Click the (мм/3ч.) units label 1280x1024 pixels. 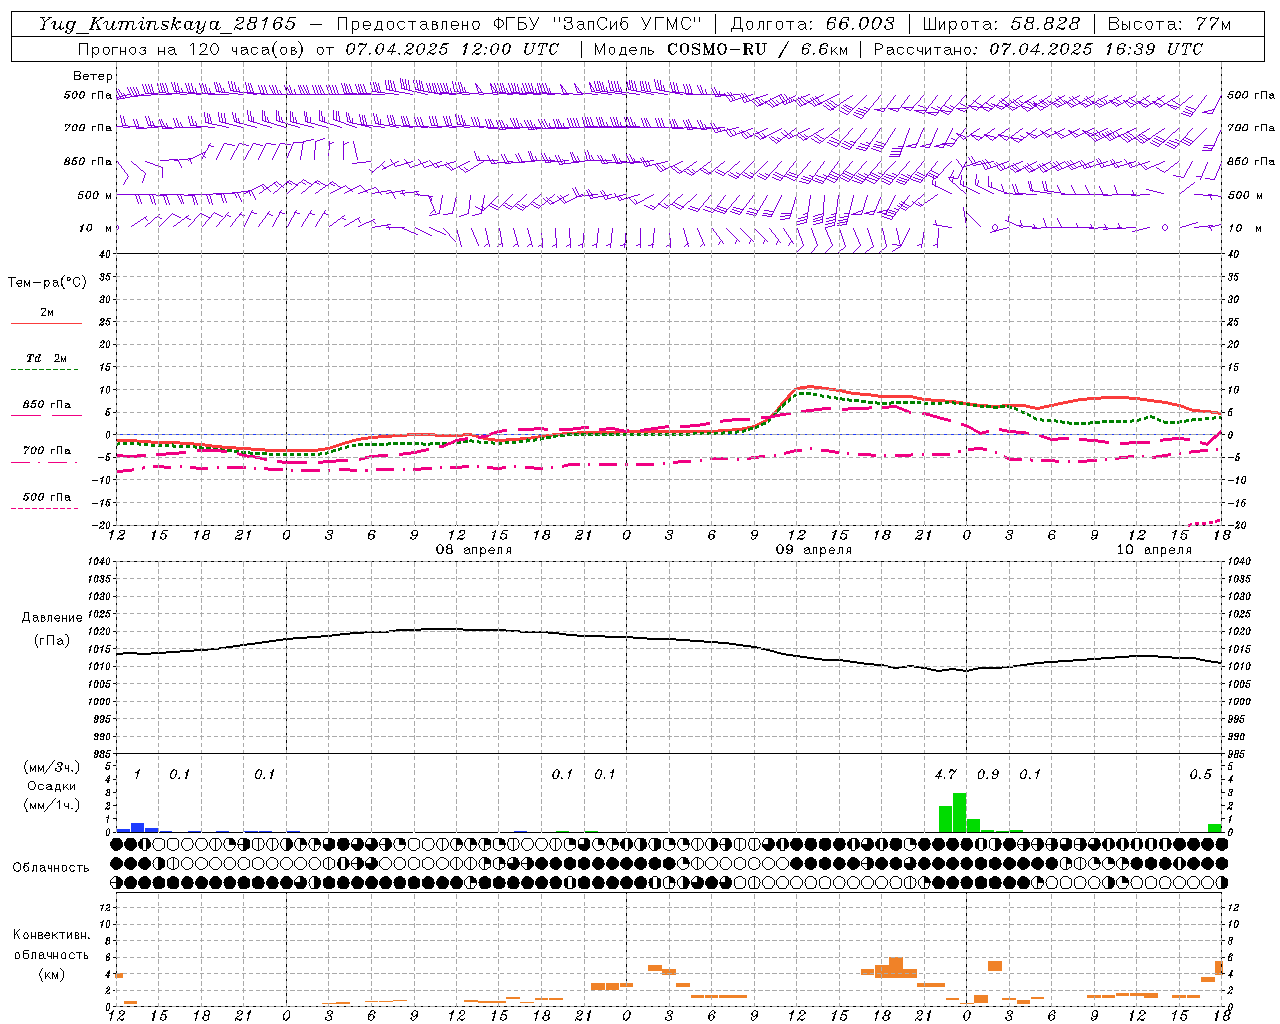click(51, 767)
